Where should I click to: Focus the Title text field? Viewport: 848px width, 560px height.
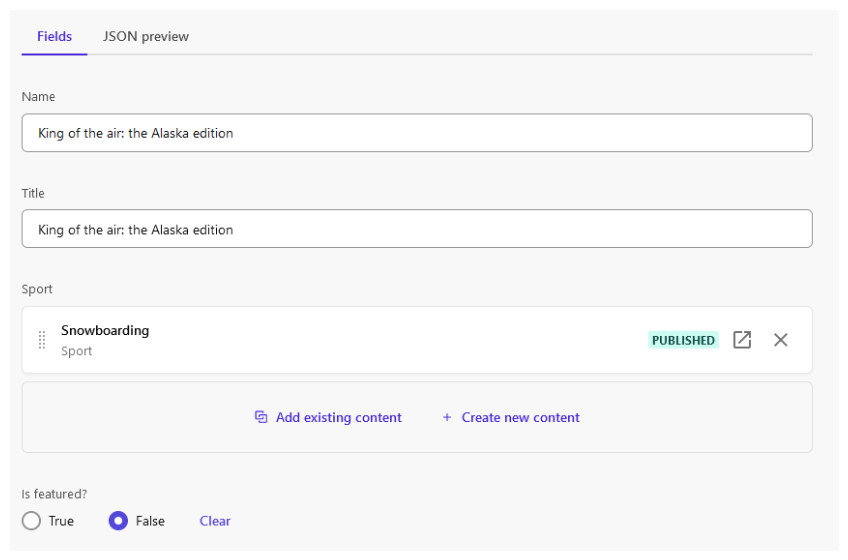tap(417, 229)
